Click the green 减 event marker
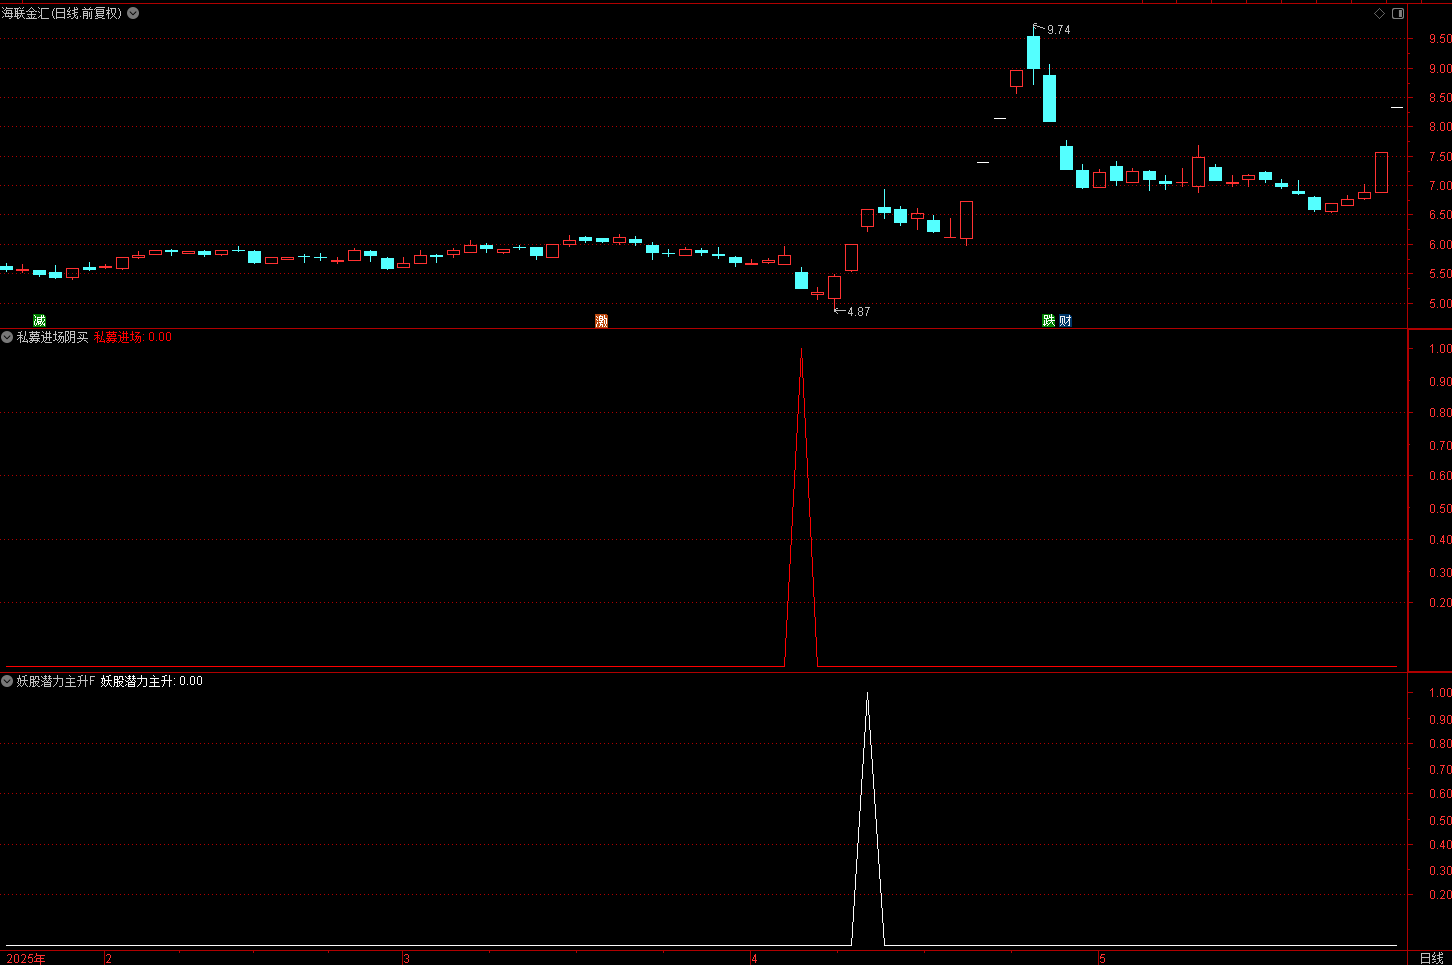The image size is (1452, 965). 39,320
